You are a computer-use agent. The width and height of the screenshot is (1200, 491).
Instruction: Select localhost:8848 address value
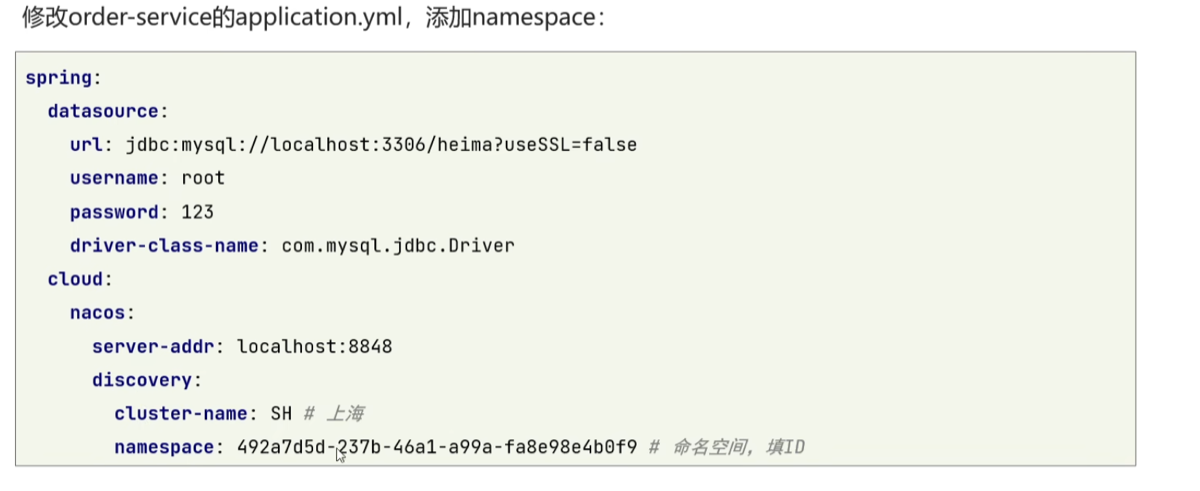coord(314,347)
